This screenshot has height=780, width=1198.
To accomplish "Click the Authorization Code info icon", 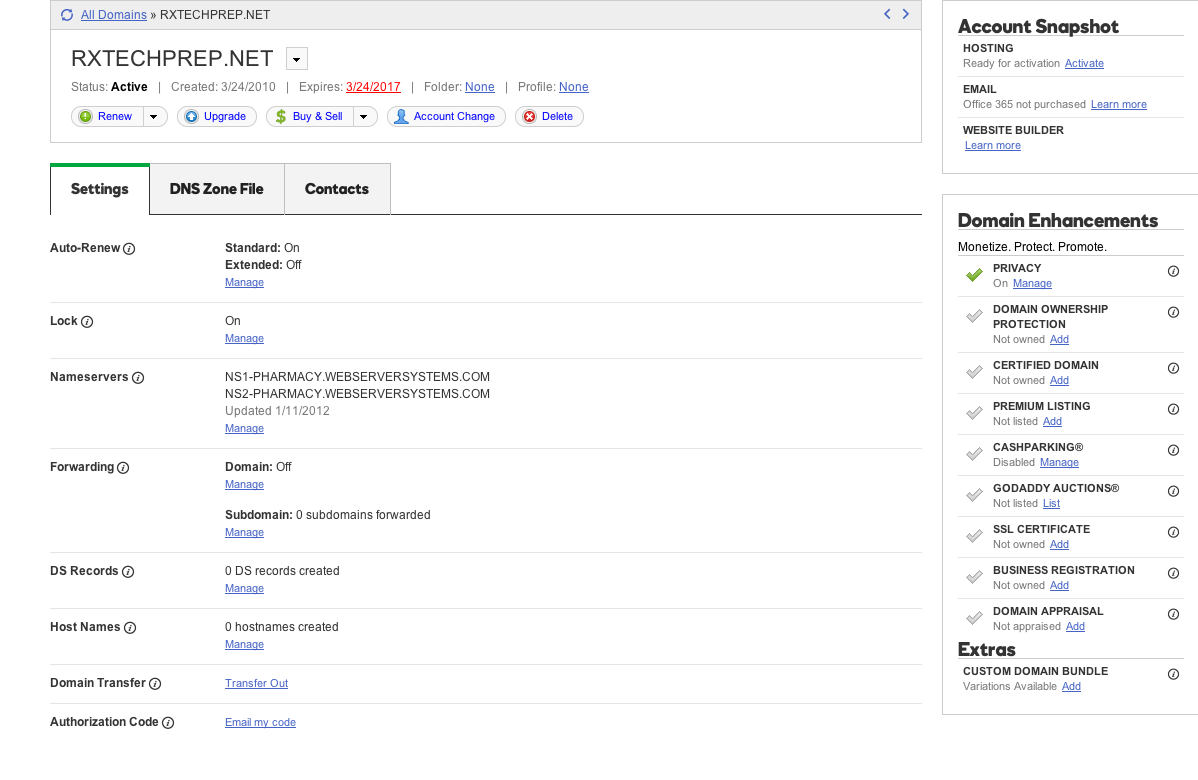I will point(168,723).
